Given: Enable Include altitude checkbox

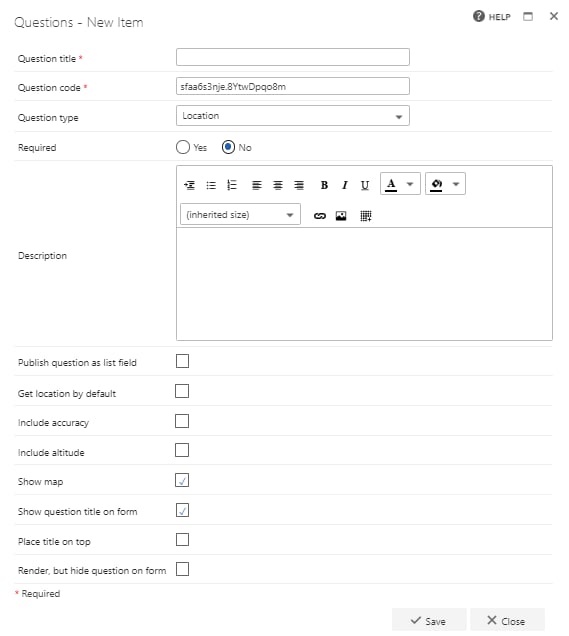Looking at the screenshot, I should pos(182,450).
